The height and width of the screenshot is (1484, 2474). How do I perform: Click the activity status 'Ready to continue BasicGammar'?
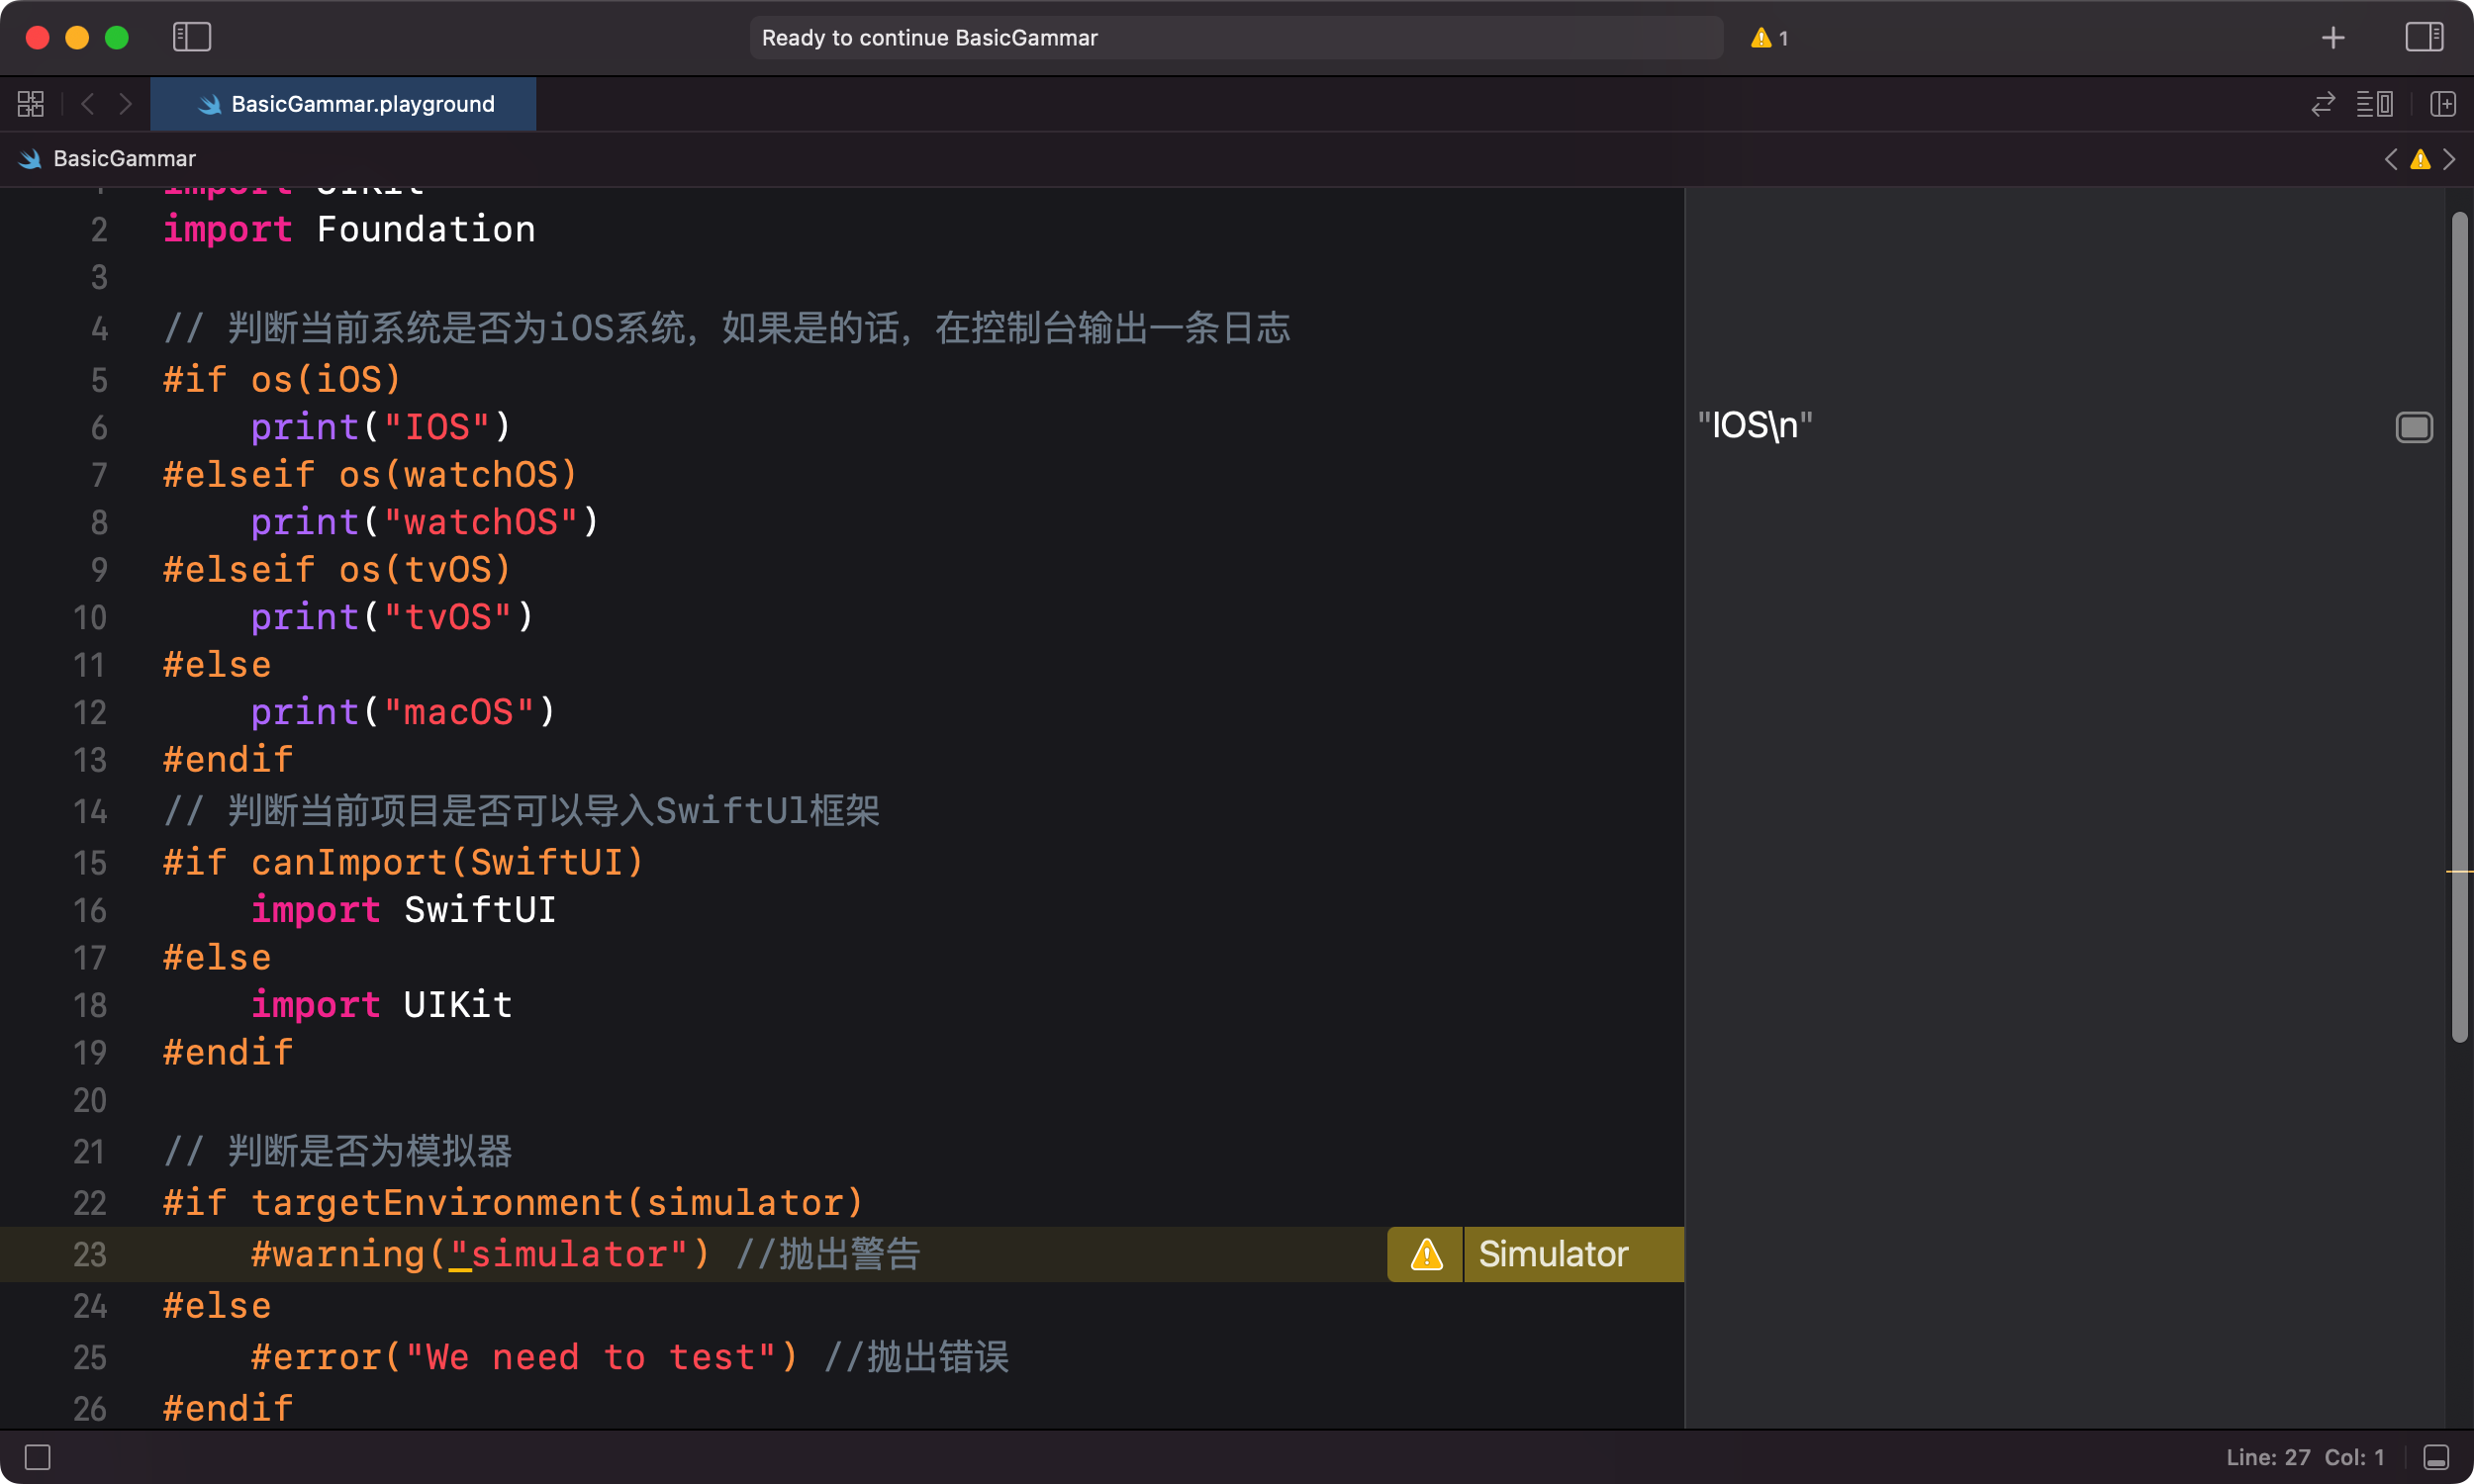(1236, 38)
